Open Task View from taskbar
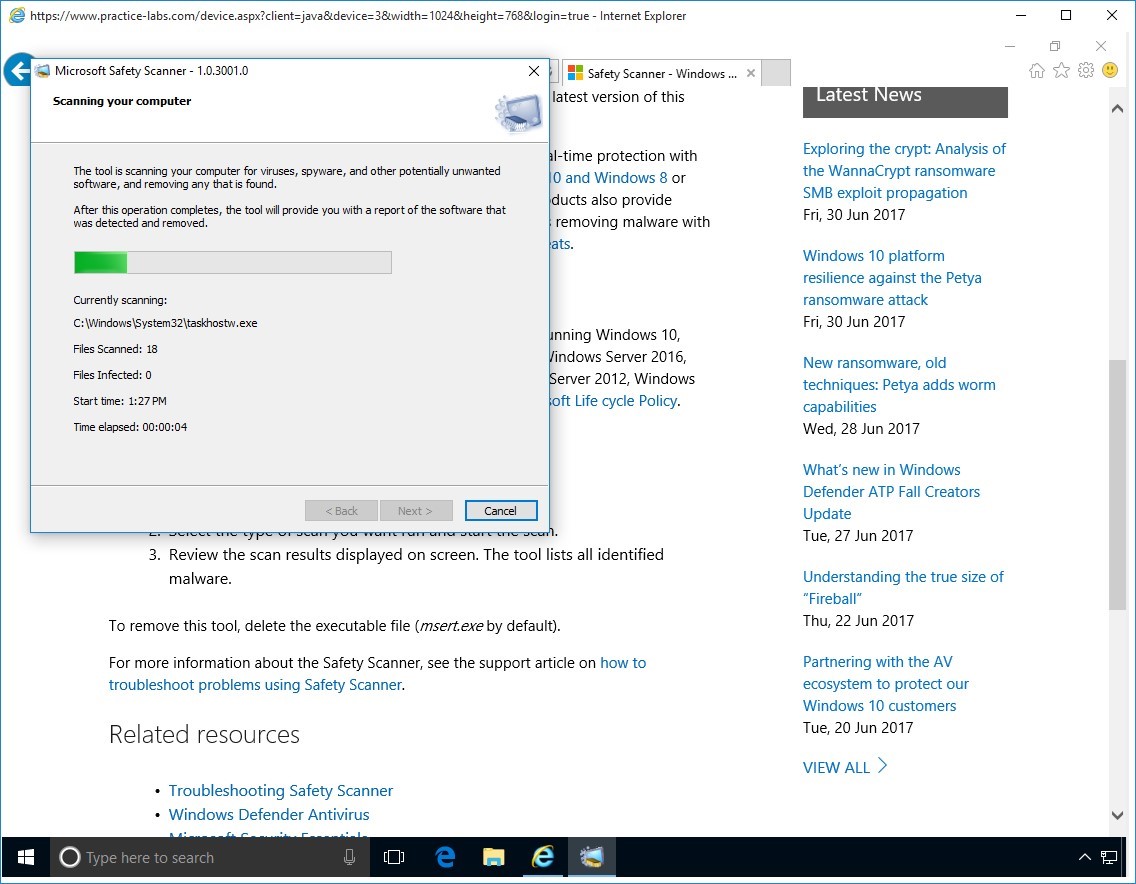 394,858
